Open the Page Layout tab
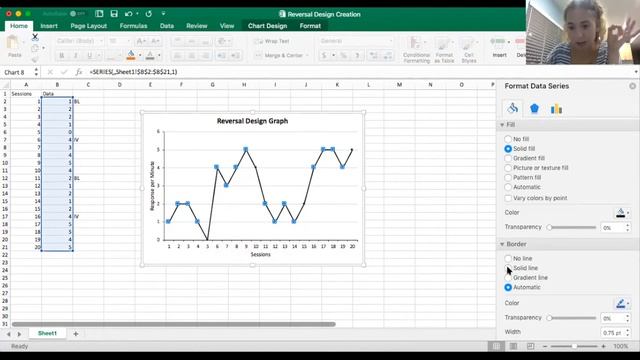 [88, 26]
